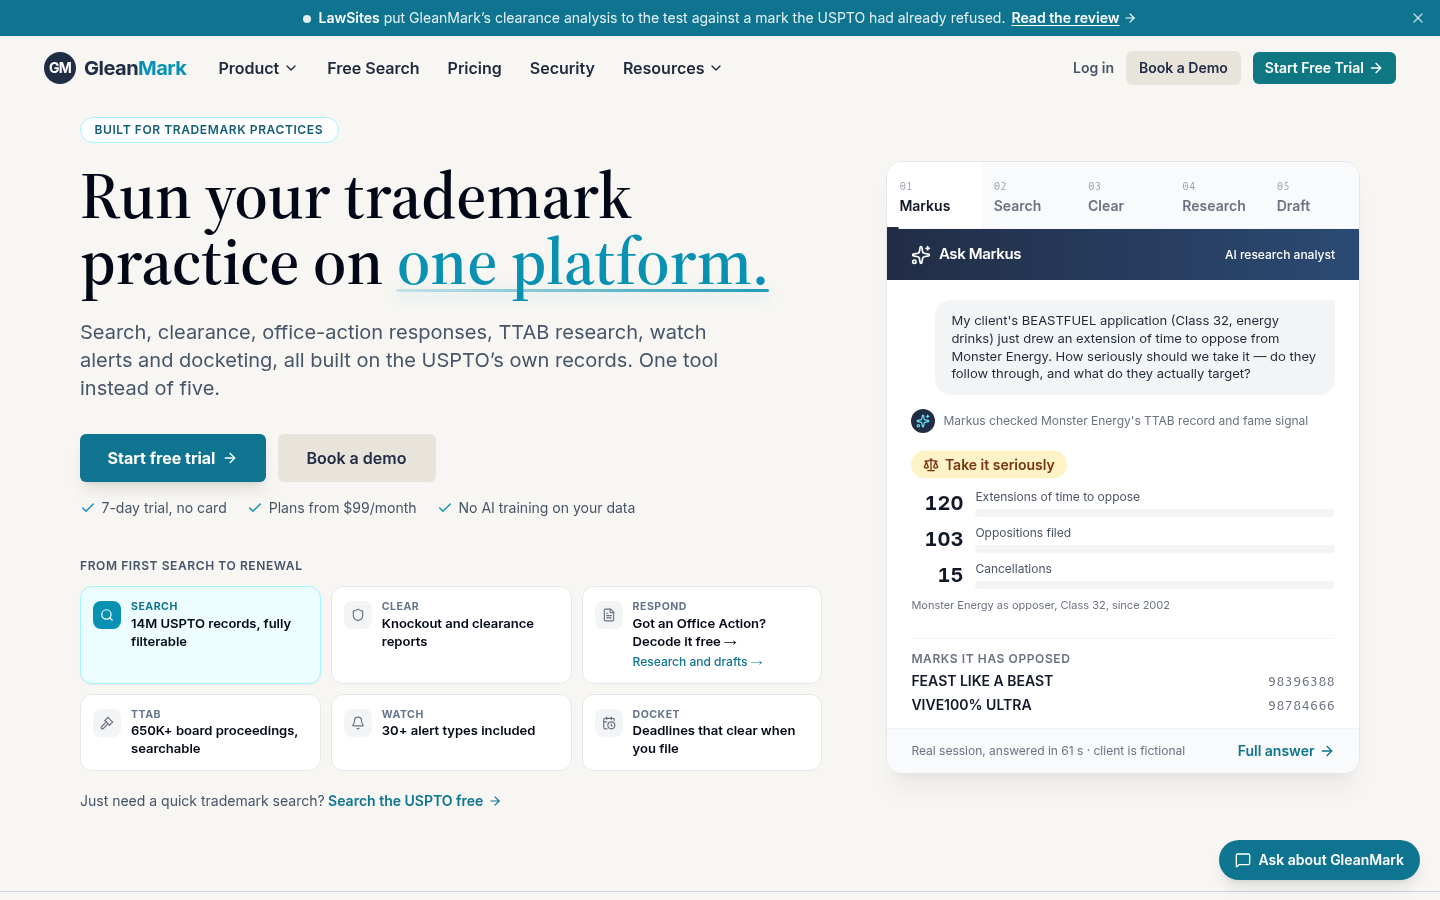
Task: Click the Ask Markus sparkle icon
Action: (921, 255)
